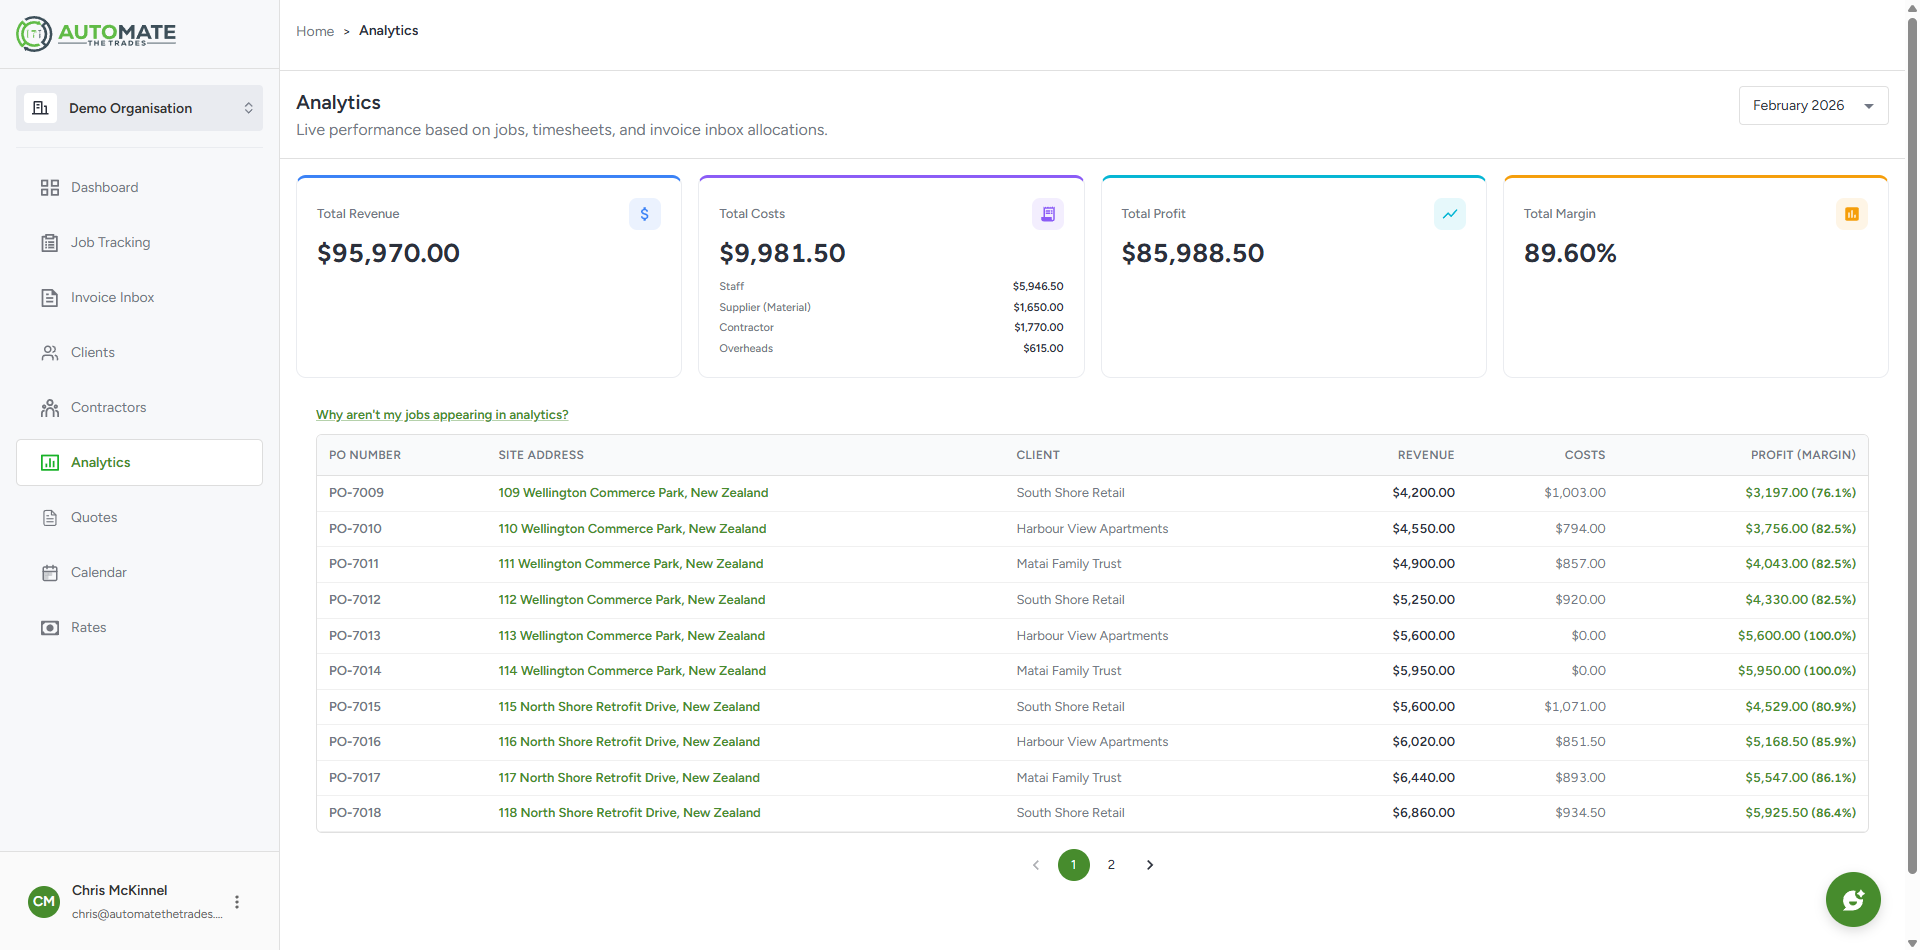
Task: Click the dollar icon on Total Revenue card
Action: [644, 213]
